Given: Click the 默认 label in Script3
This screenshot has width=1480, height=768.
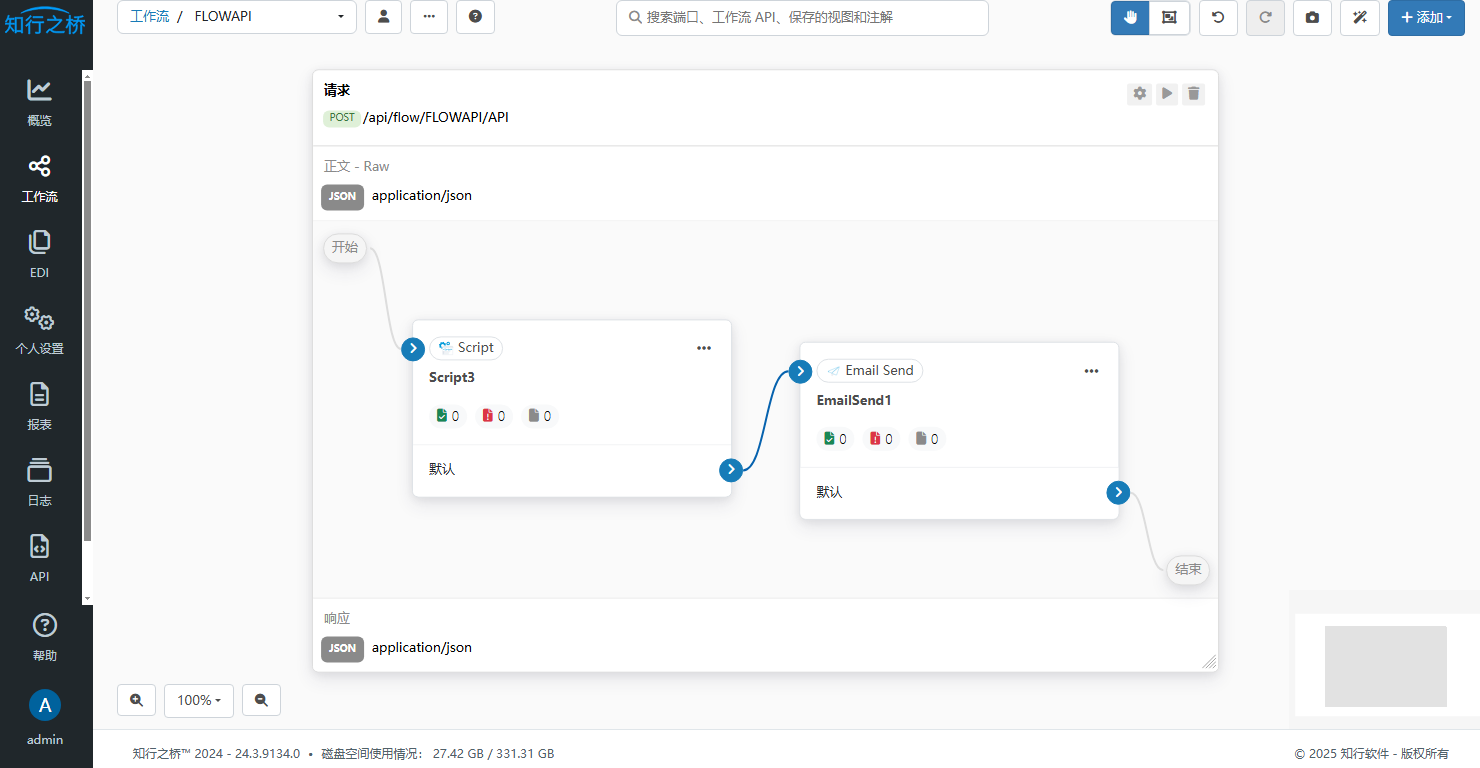Looking at the screenshot, I should tap(442, 470).
